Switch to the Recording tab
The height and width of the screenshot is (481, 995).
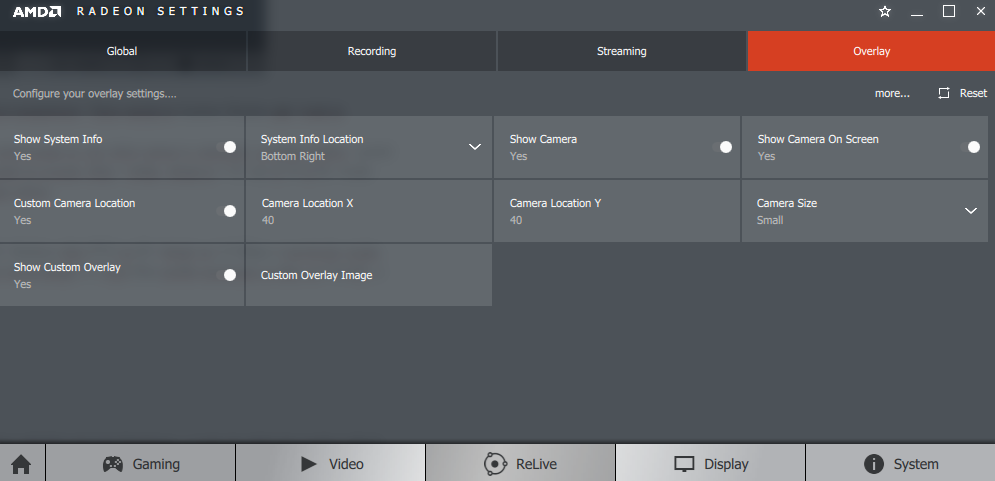coord(372,51)
